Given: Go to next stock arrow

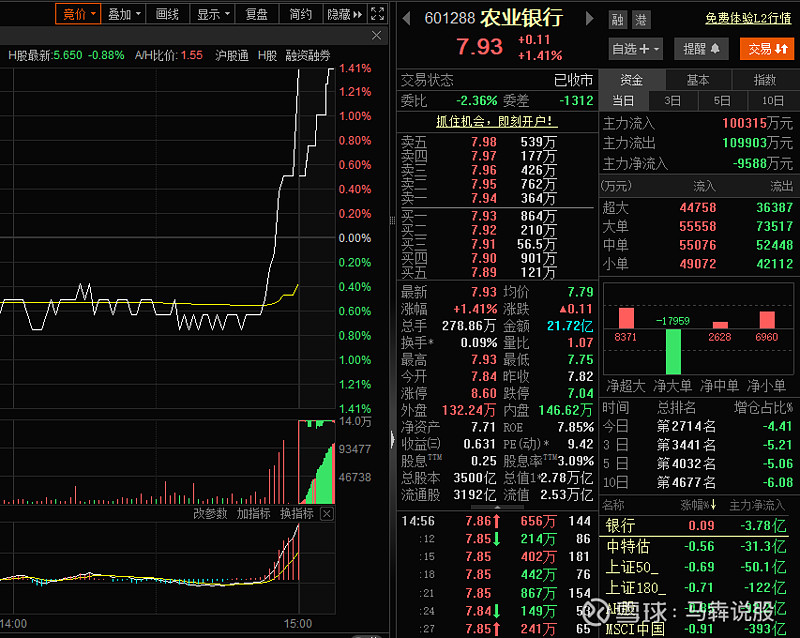Looking at the screenshot, I should 589,18.
